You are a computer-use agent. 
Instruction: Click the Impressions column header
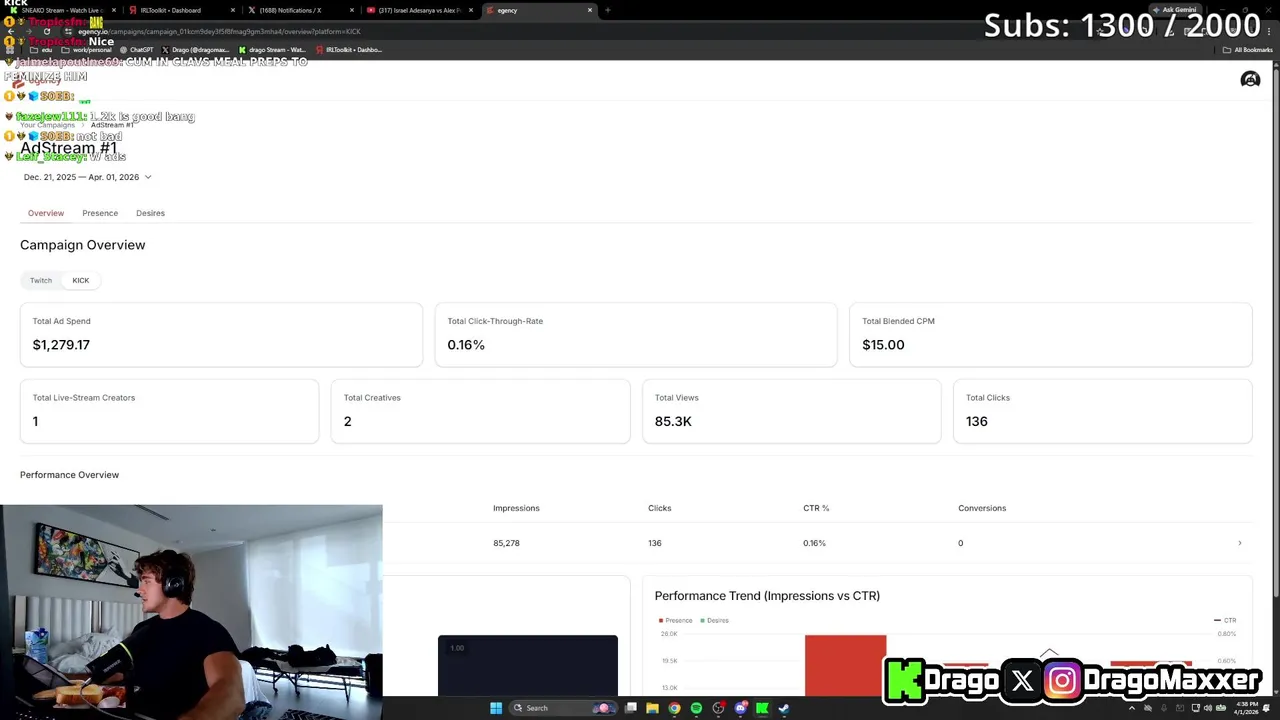tap(516, 508)
